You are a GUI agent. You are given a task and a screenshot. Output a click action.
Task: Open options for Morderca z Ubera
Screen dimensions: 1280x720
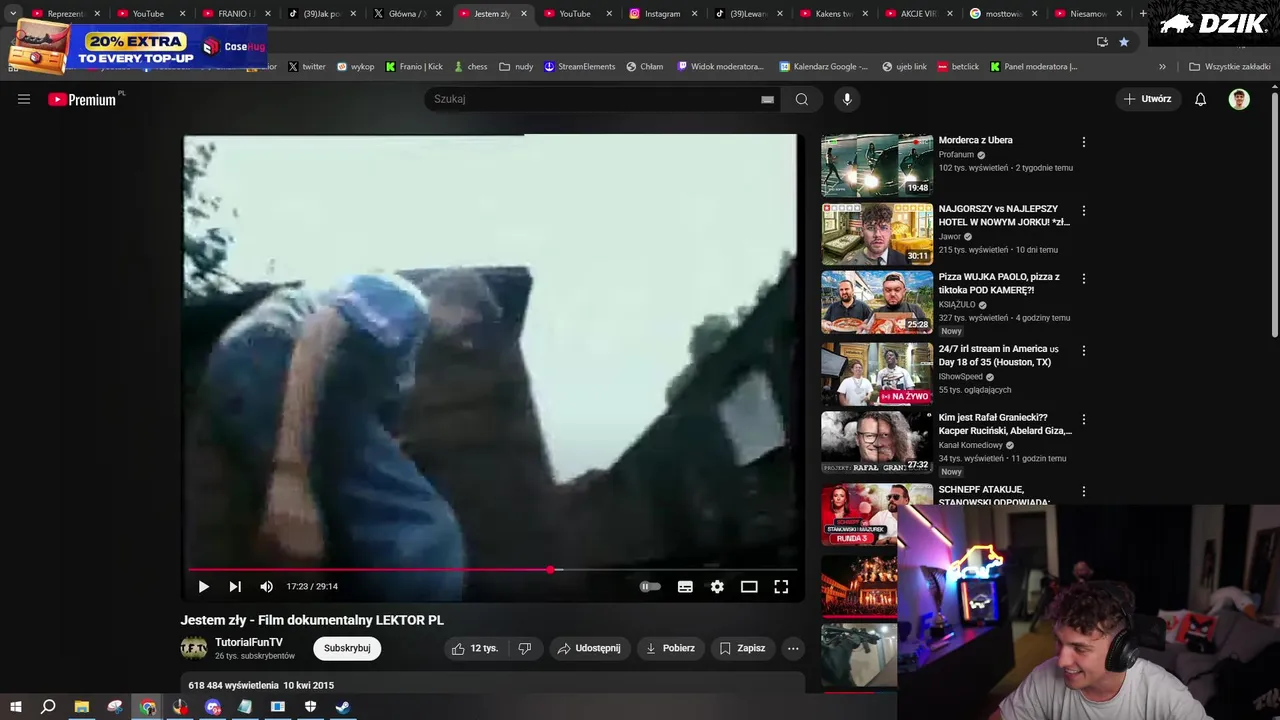[1083, 142]
